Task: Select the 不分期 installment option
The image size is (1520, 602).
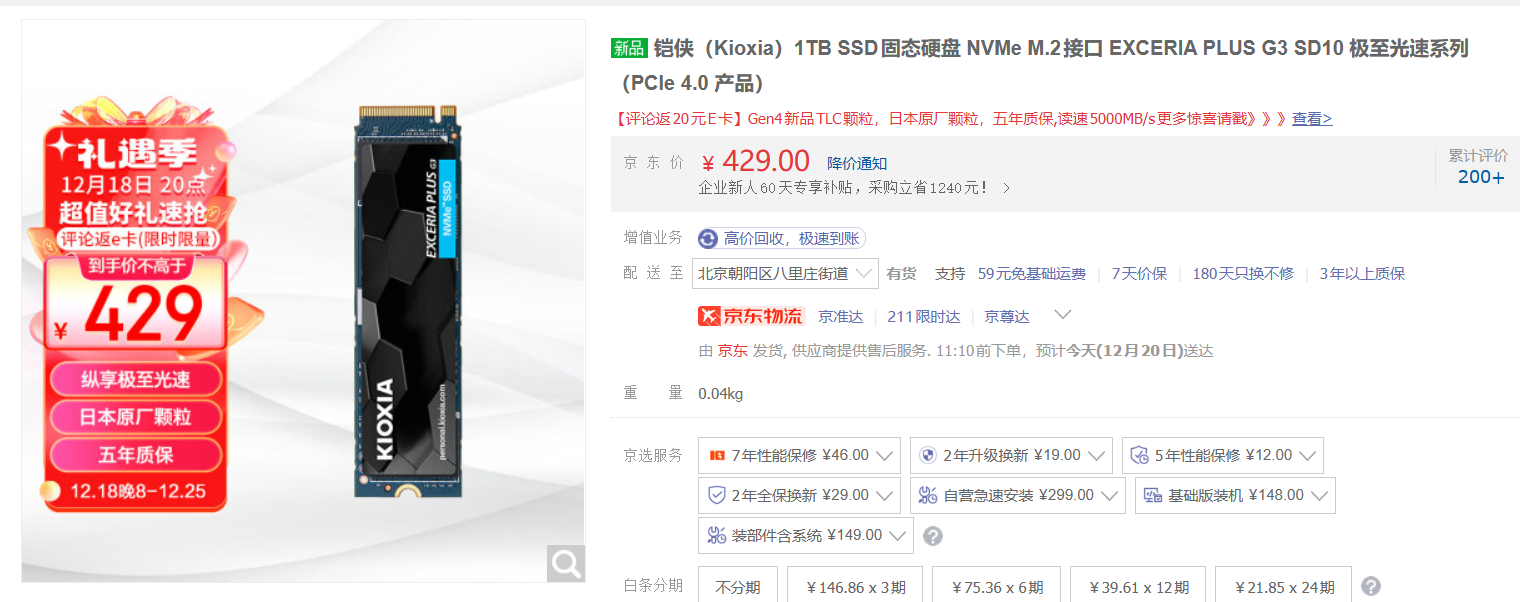Action: (x=738, y=586)
